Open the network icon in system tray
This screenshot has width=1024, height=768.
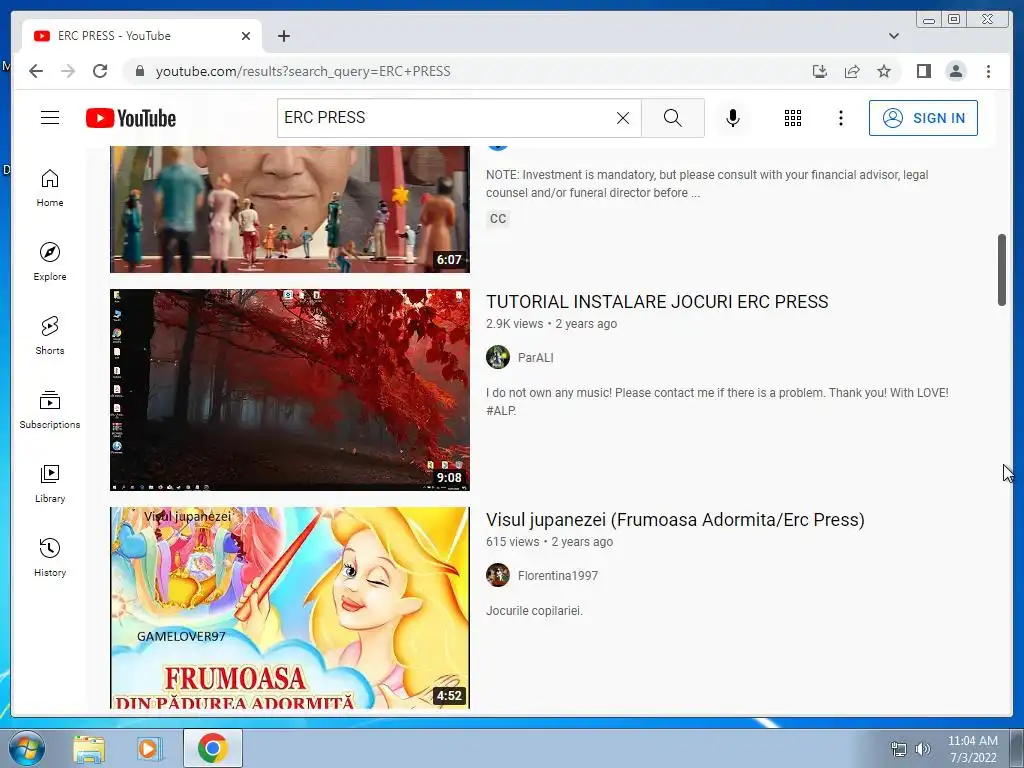point(899,749)
